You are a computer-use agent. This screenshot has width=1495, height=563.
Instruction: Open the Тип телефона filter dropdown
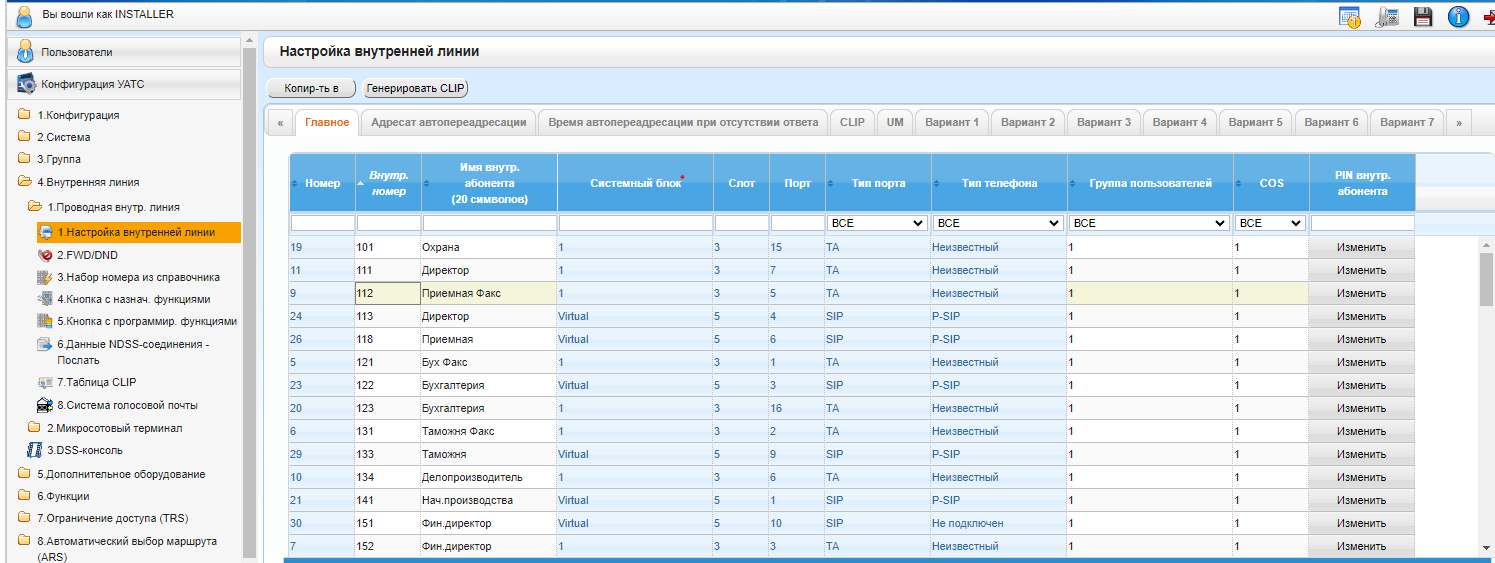point(997,223)
